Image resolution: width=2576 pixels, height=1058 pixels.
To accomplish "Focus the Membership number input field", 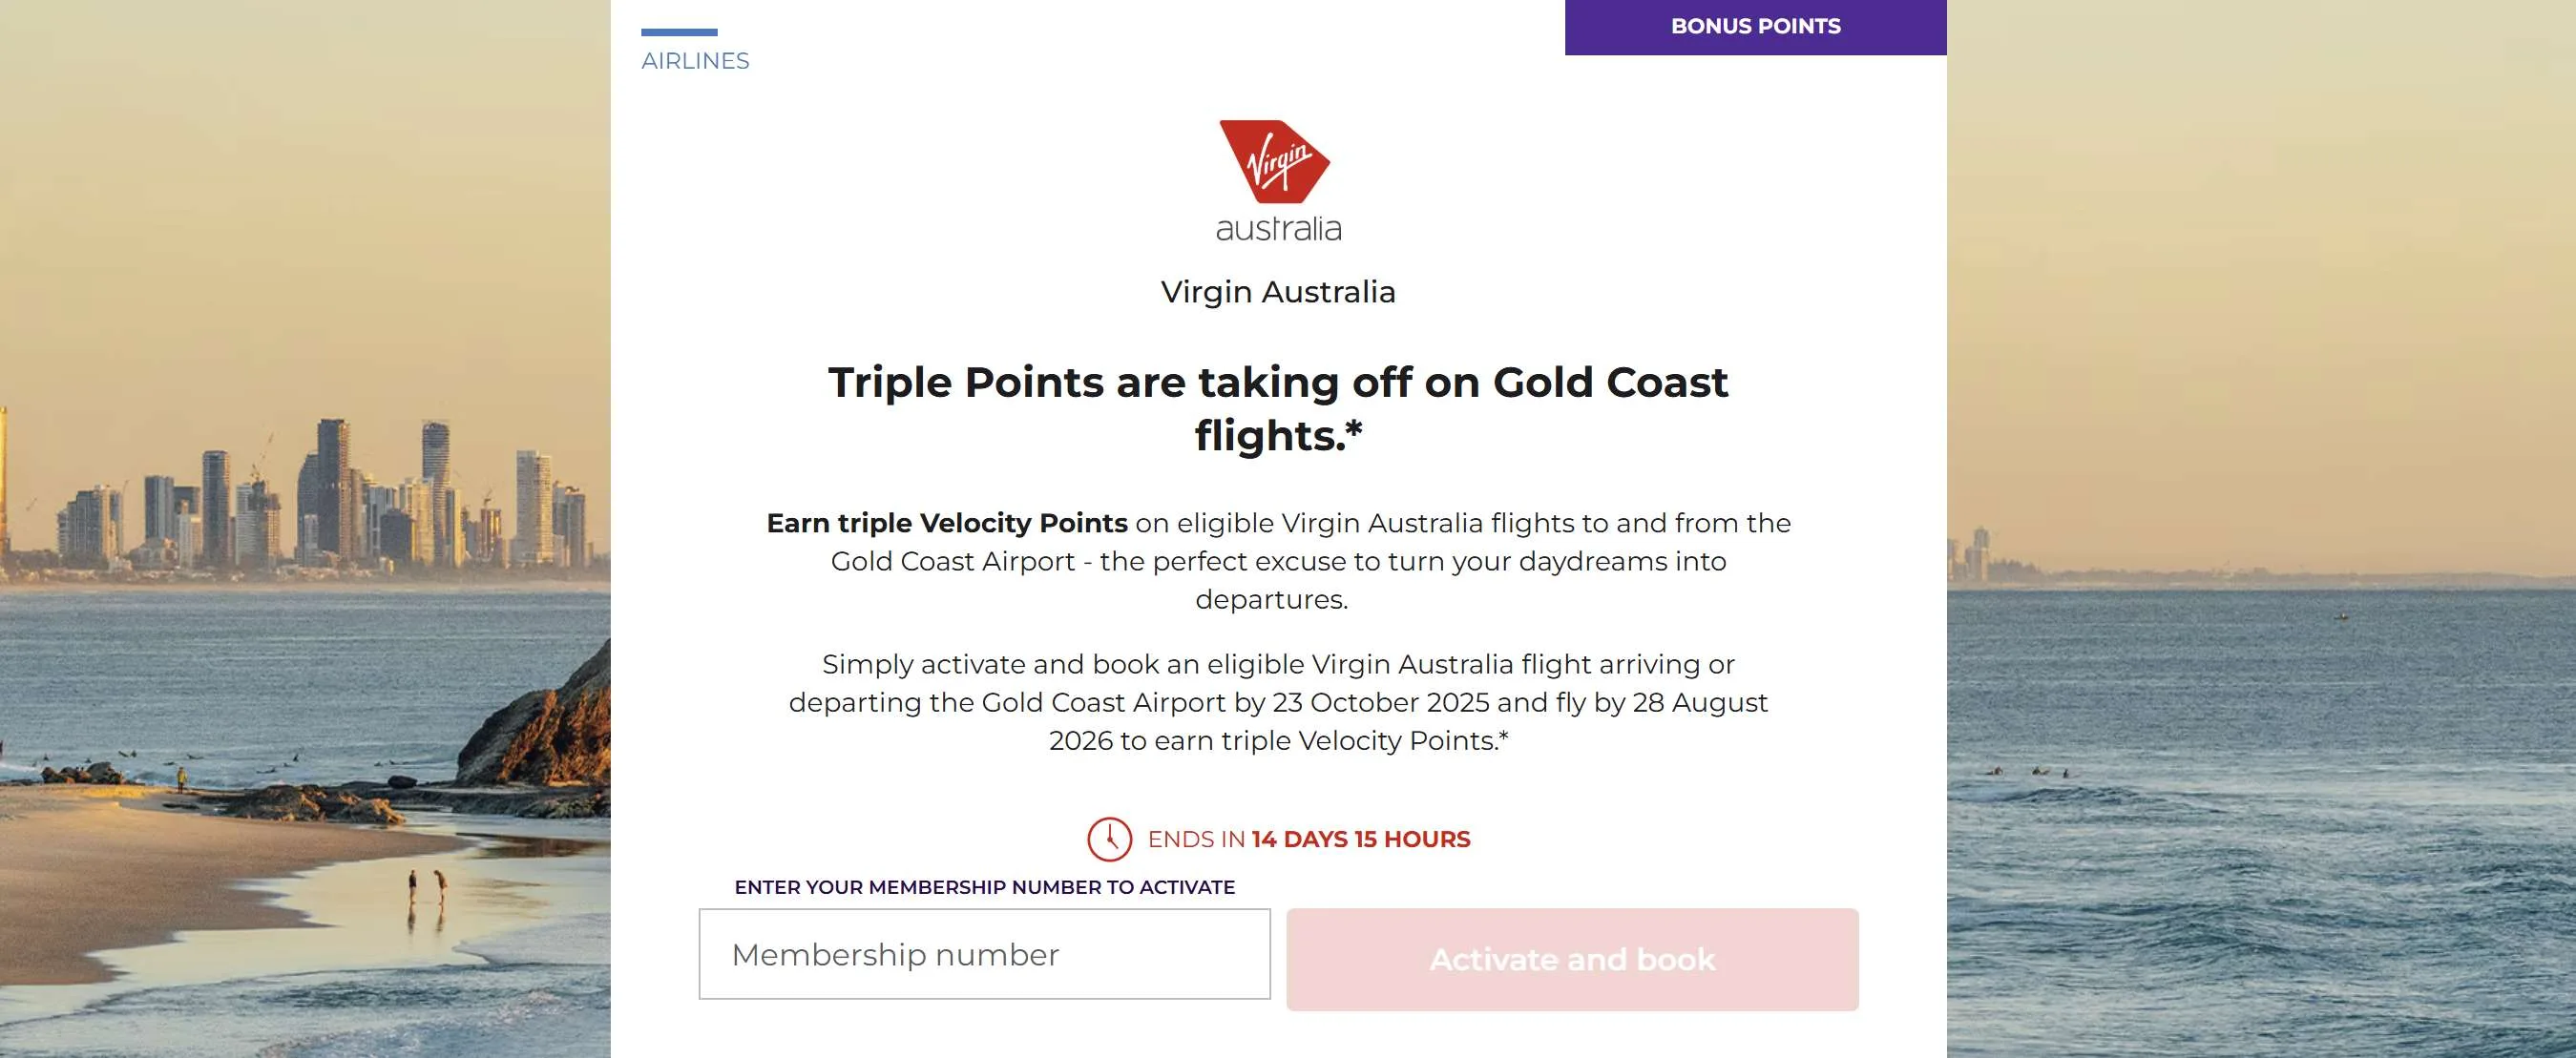I will tap(984, 954).
